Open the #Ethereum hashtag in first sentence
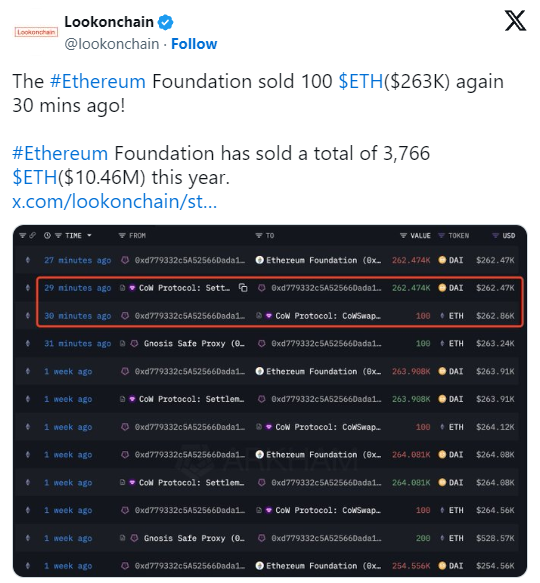 point(98,81)
